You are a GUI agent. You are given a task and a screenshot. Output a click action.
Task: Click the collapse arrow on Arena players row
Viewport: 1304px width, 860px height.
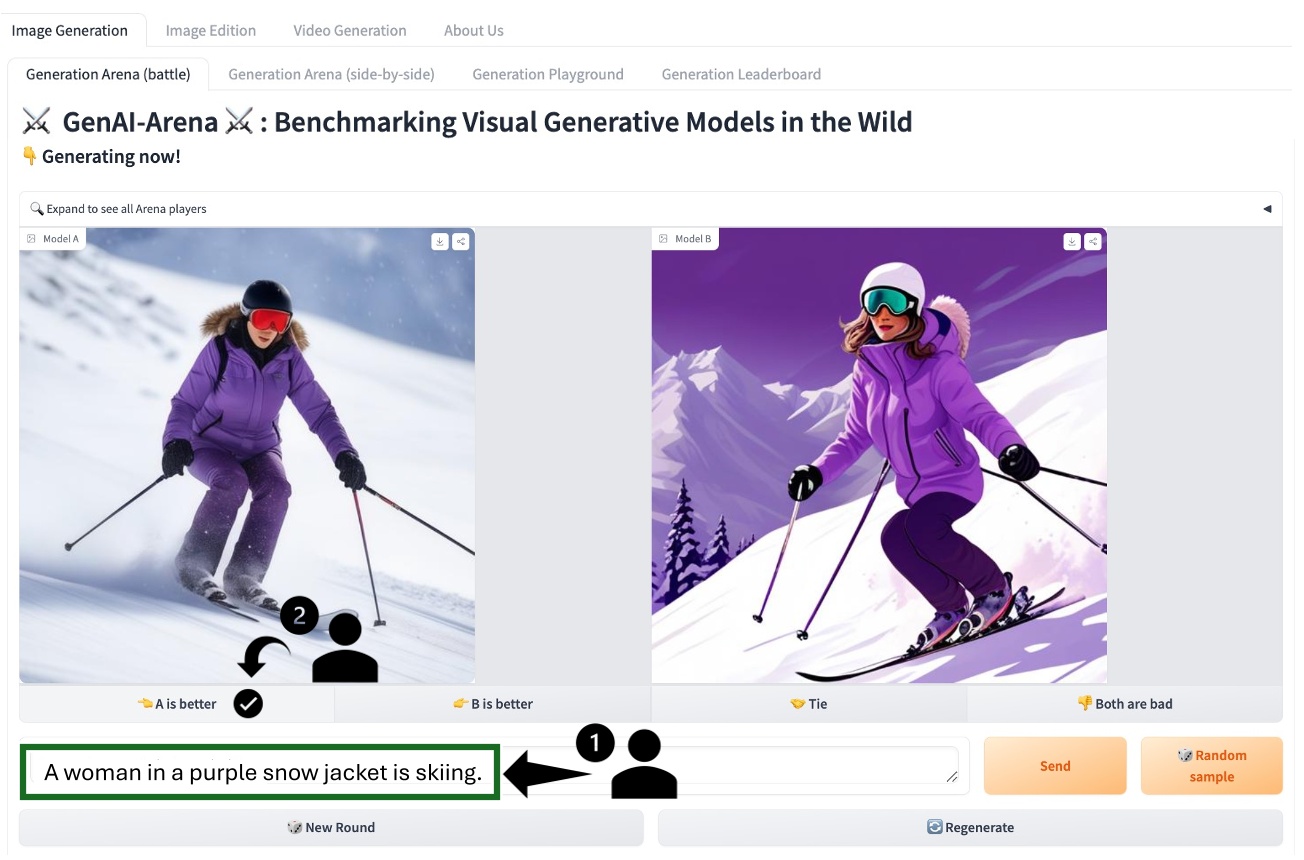coord(1267,209)
